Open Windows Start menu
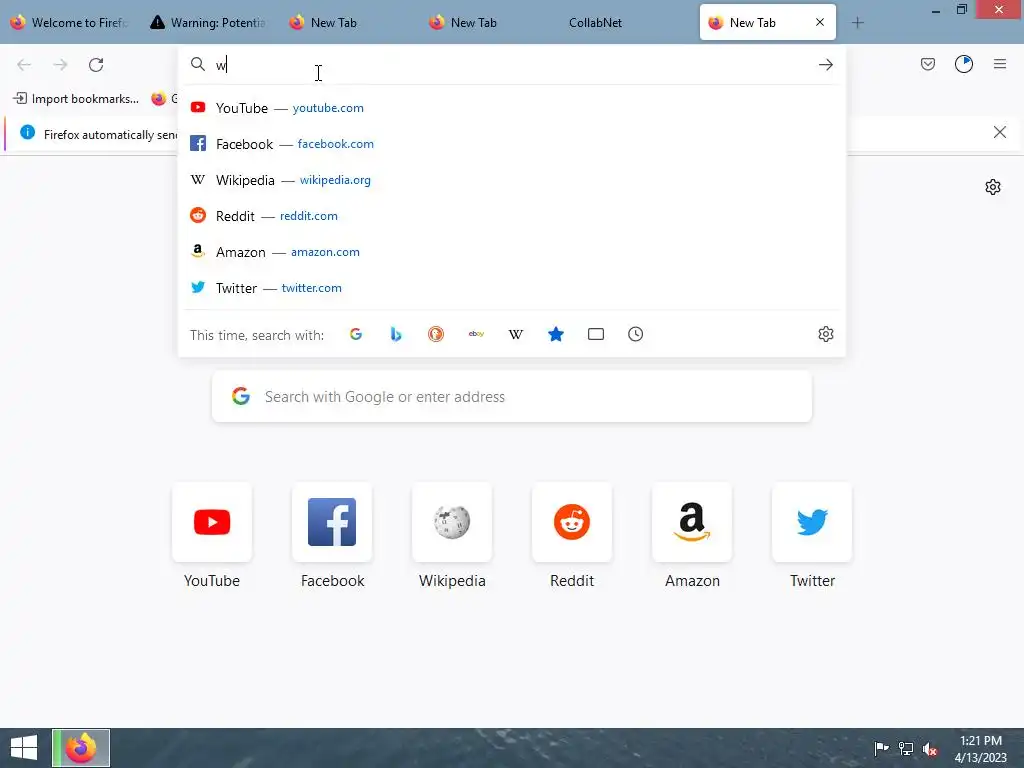The height and width of the screenshot is (768, 1024). tap(24, 748)
